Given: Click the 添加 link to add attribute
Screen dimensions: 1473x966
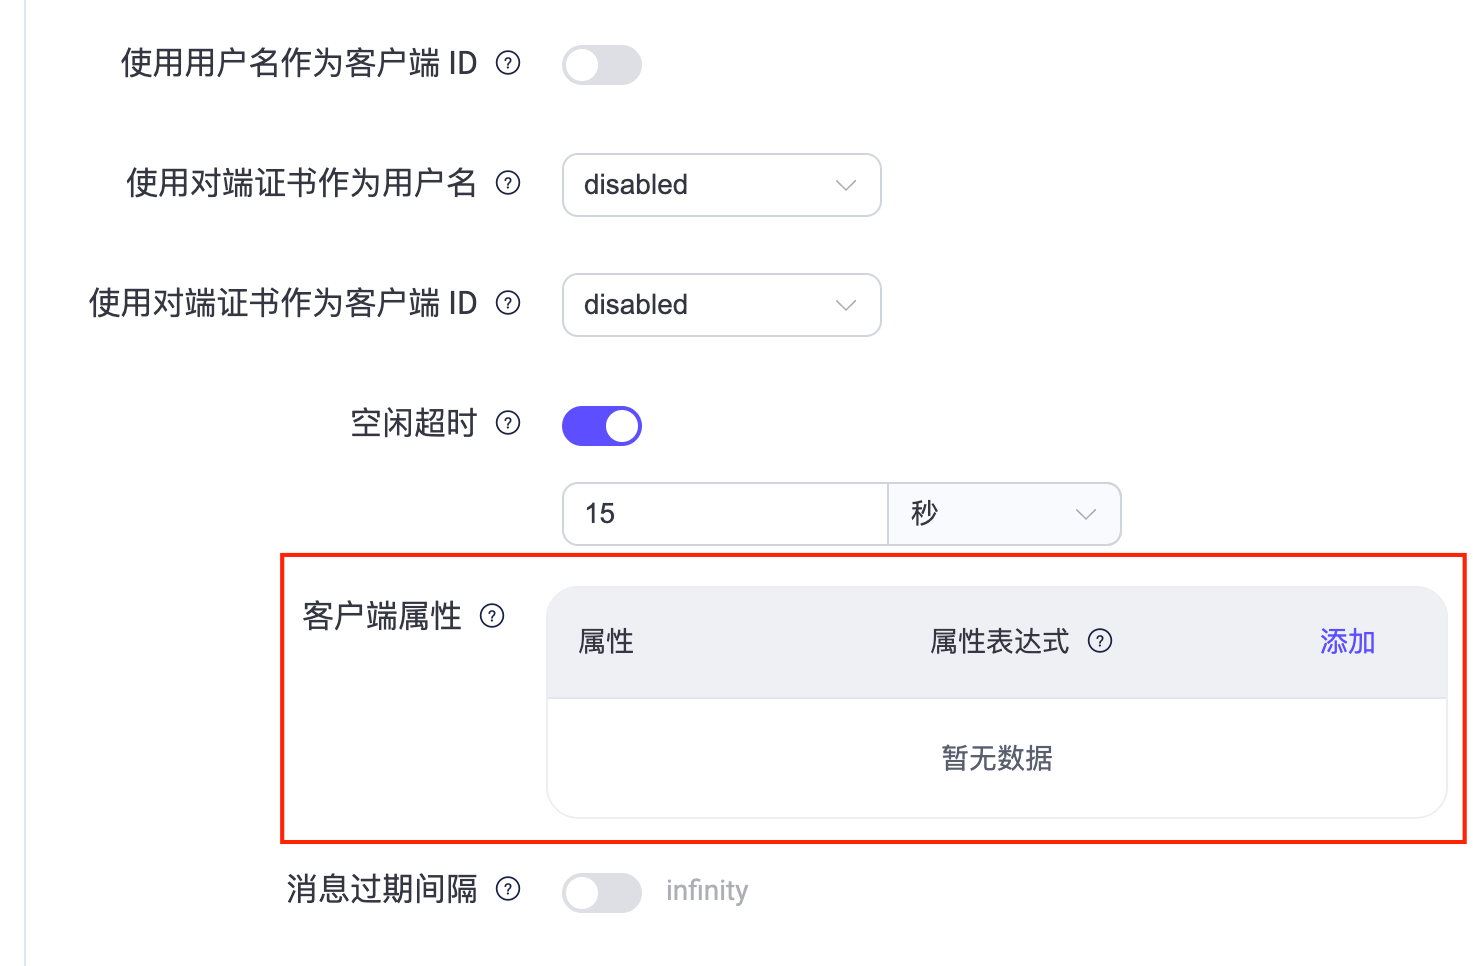Looking at the screenshot, I should click(1346, 642).
